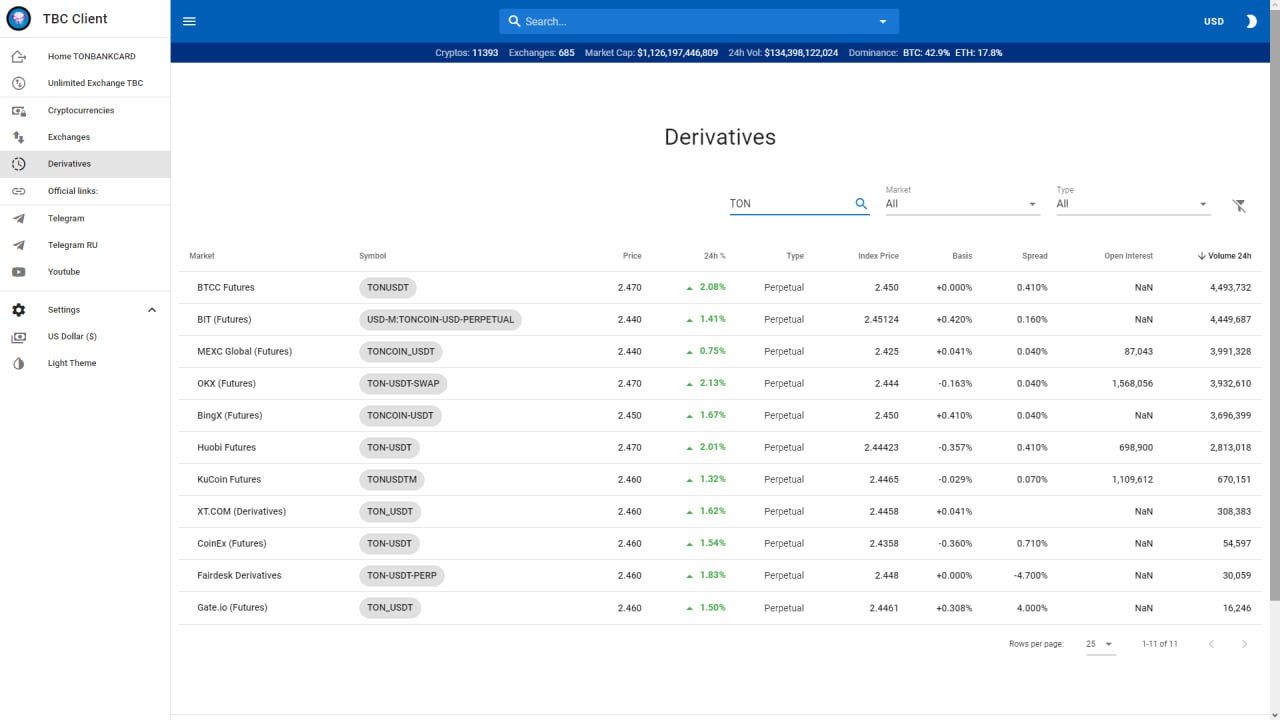
Task: Sort by Market column header
Action: click(x=202, y=256)
